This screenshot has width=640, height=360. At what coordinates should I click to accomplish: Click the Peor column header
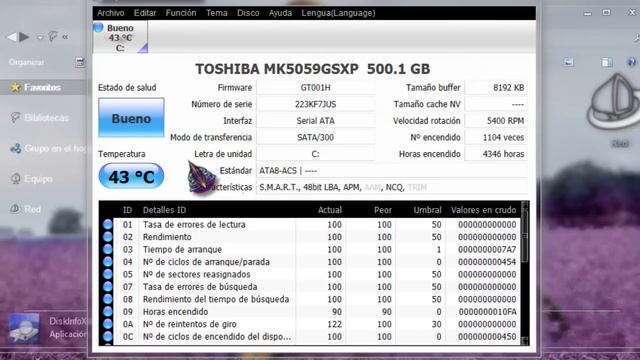383,210
